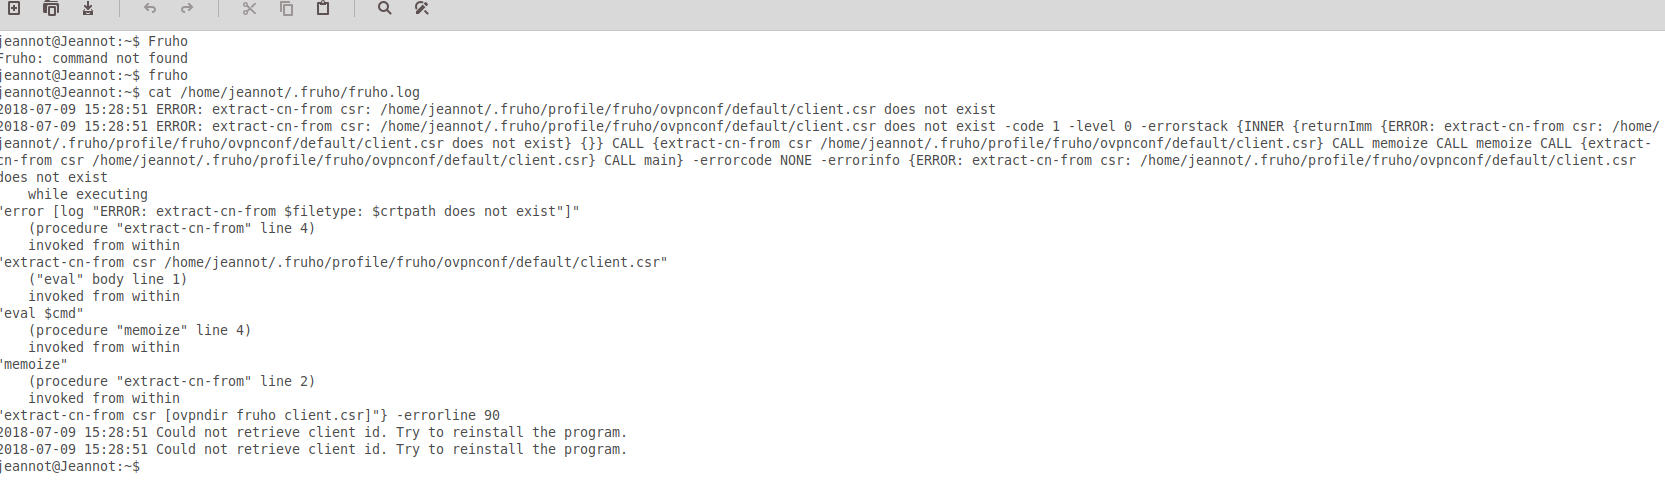
Task: Click the find and replace icon
Action: click(422, 8)
